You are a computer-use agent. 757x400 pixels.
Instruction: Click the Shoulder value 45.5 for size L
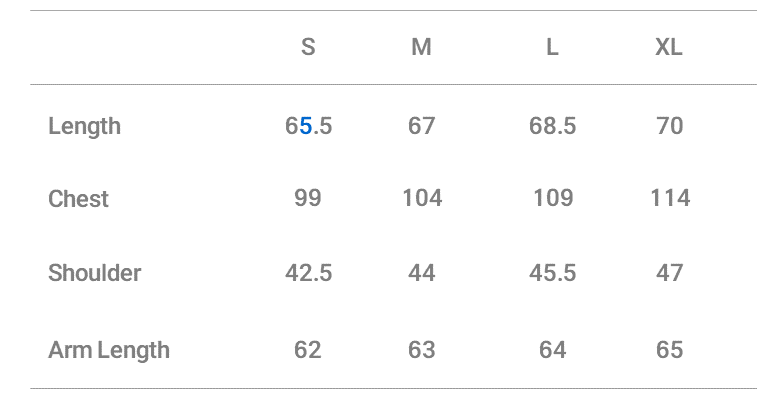[x=552, y=273]
